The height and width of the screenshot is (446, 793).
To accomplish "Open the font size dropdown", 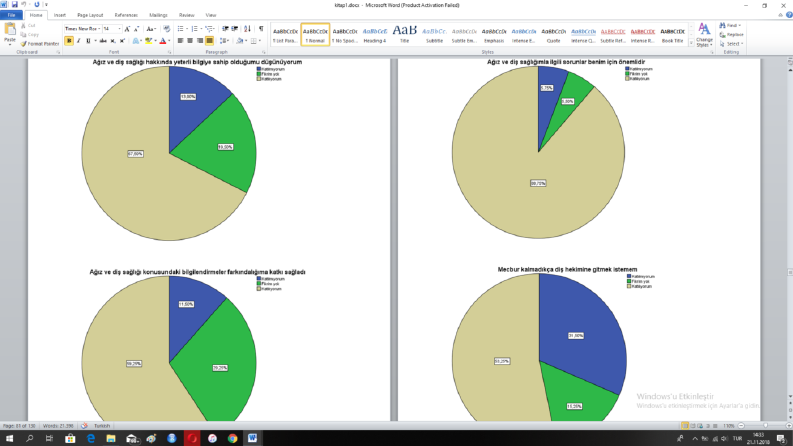I will (119, 29).
